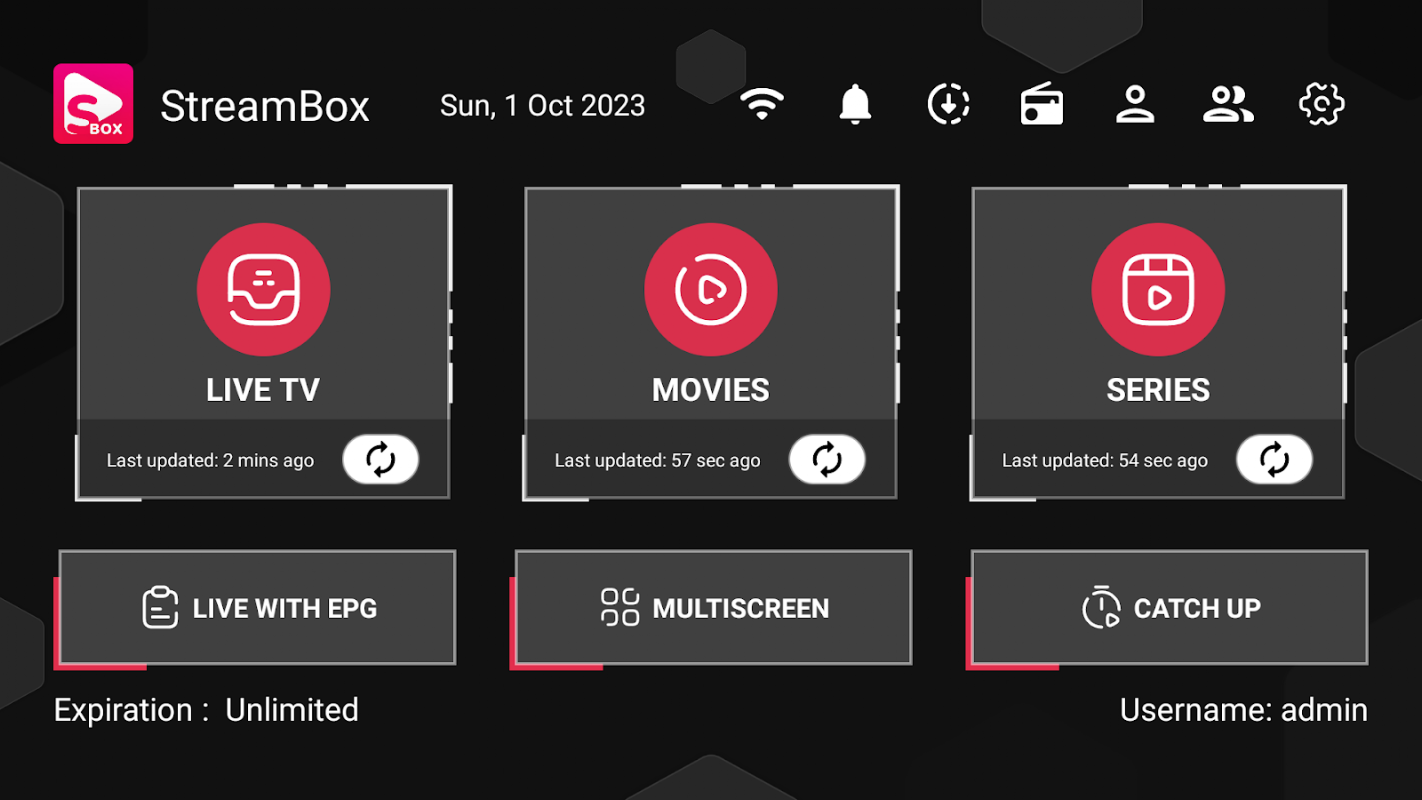This screenshot has height=800, width=1422.
Task: Click the Username: admin text
Action: pyautogui.click(x=1244, y=710)
